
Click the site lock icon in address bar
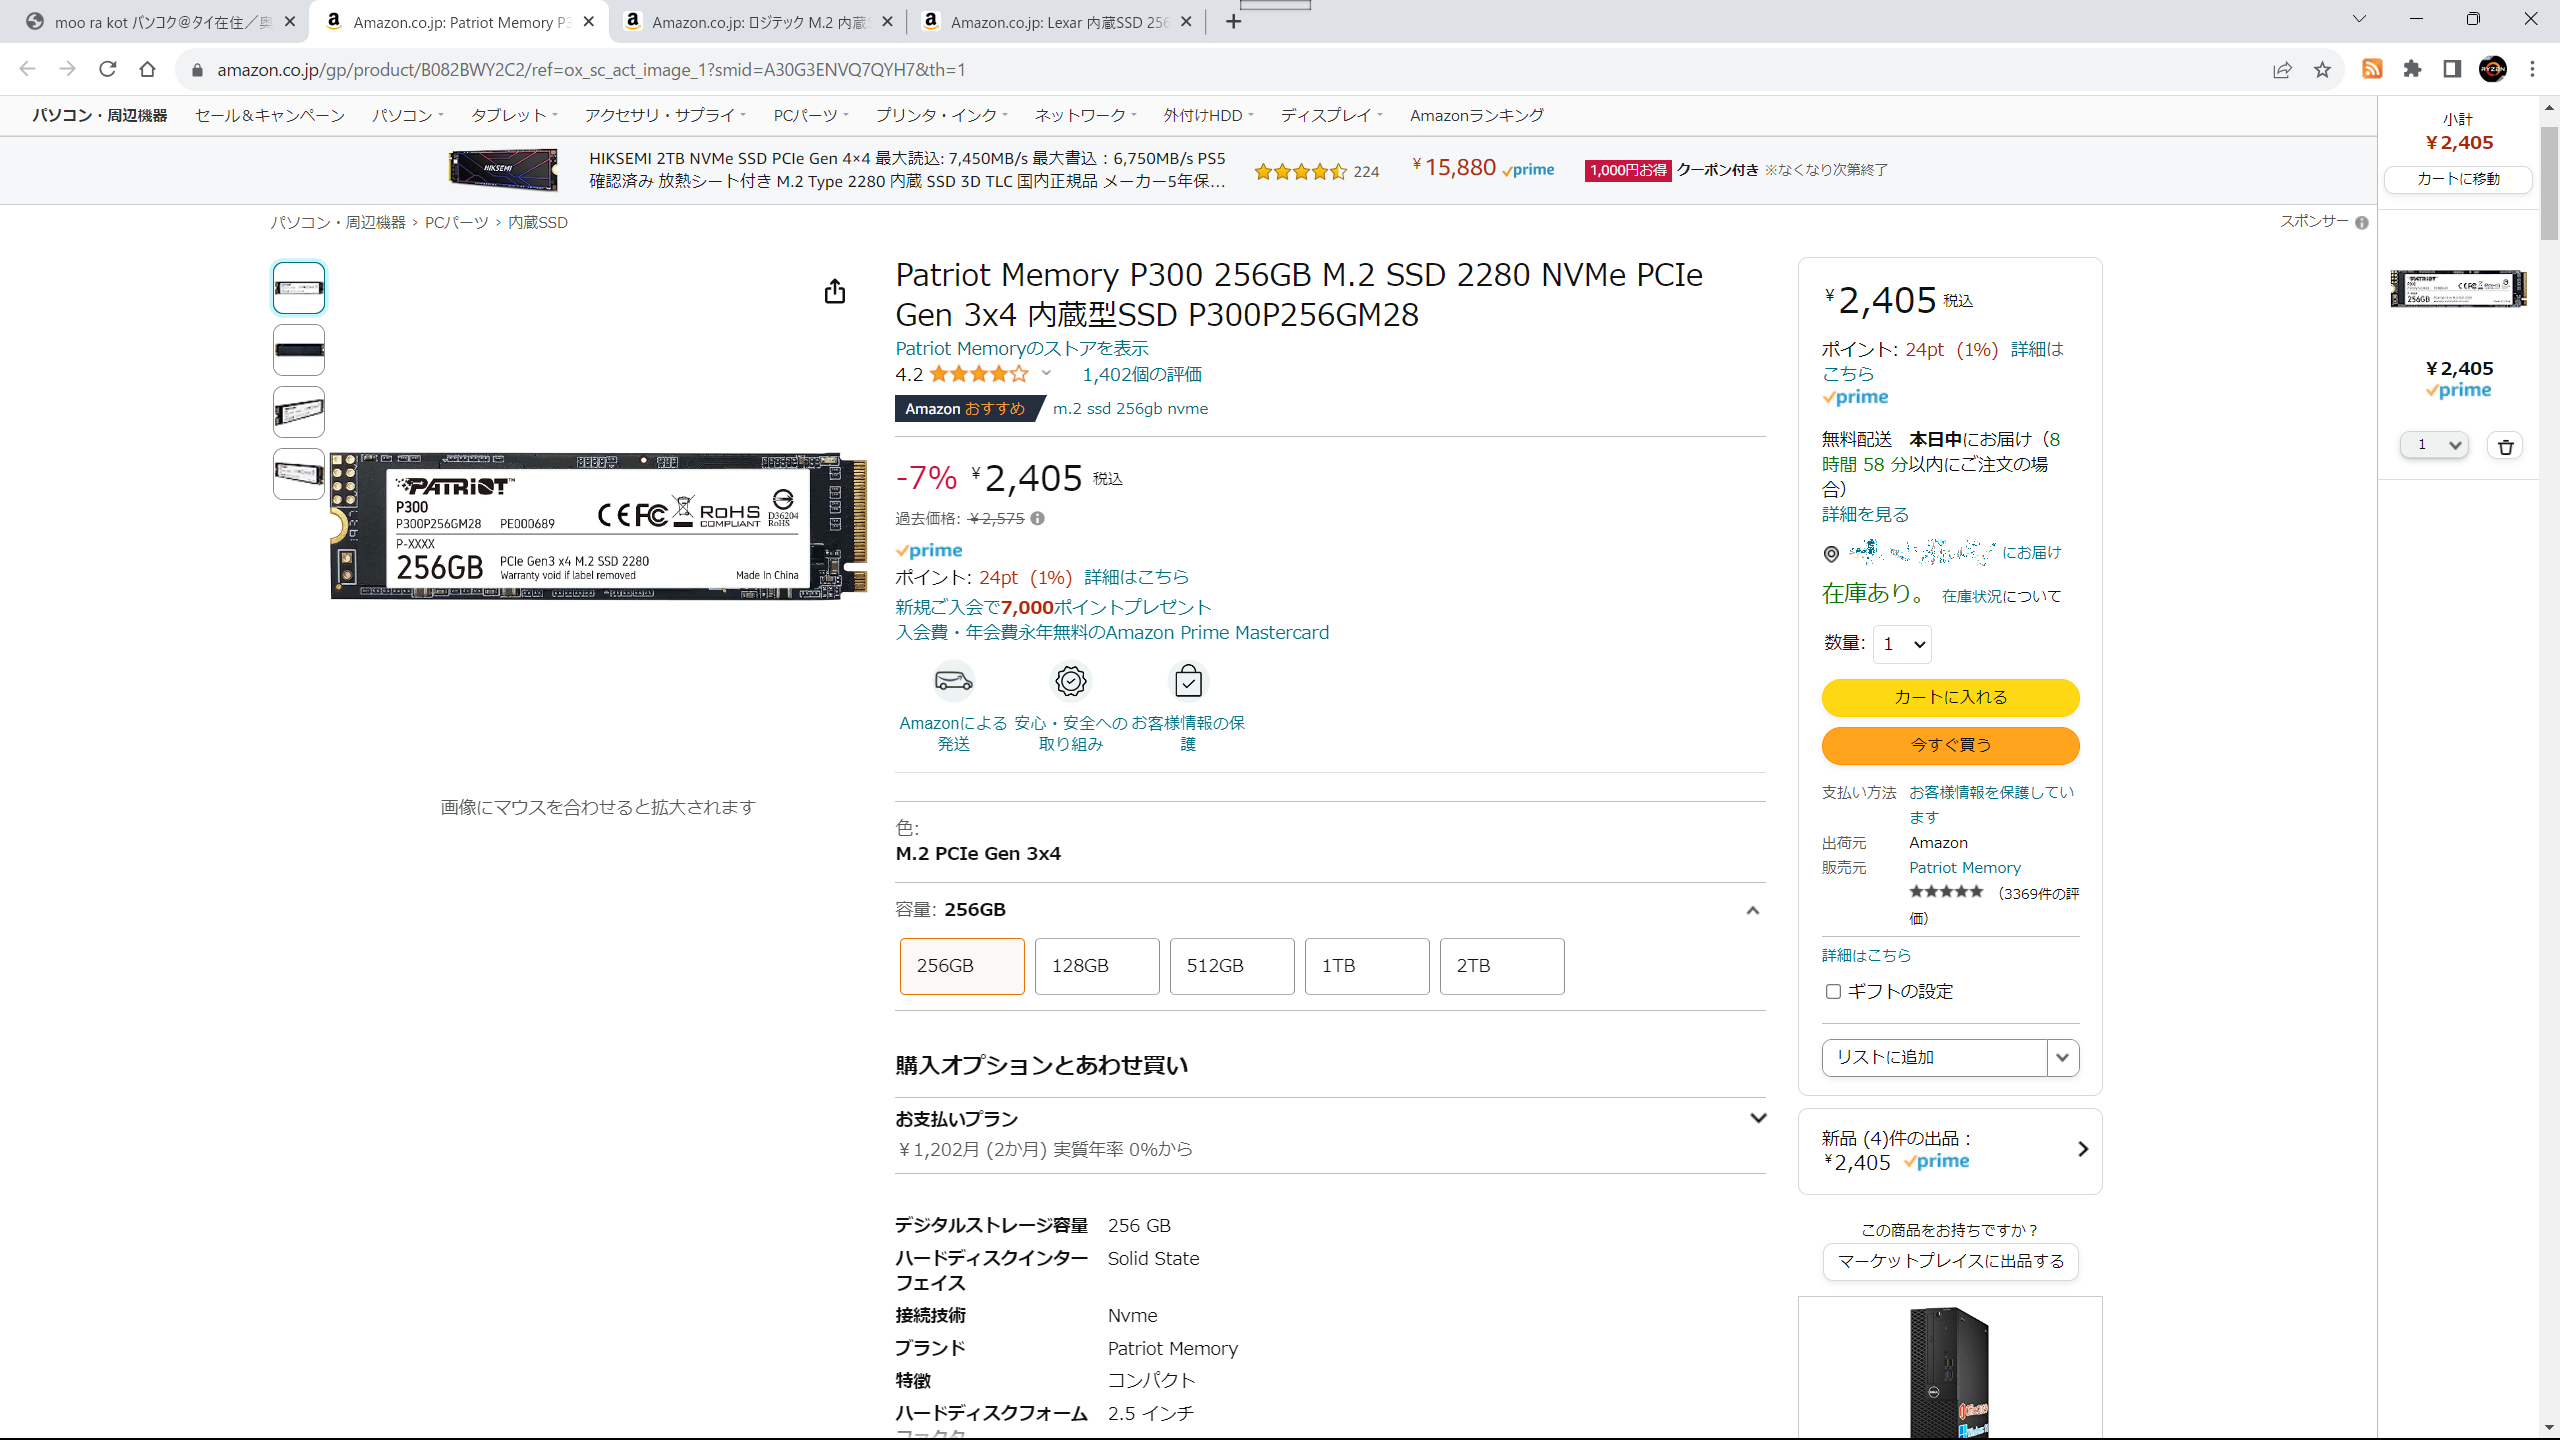tap(197, 69)
